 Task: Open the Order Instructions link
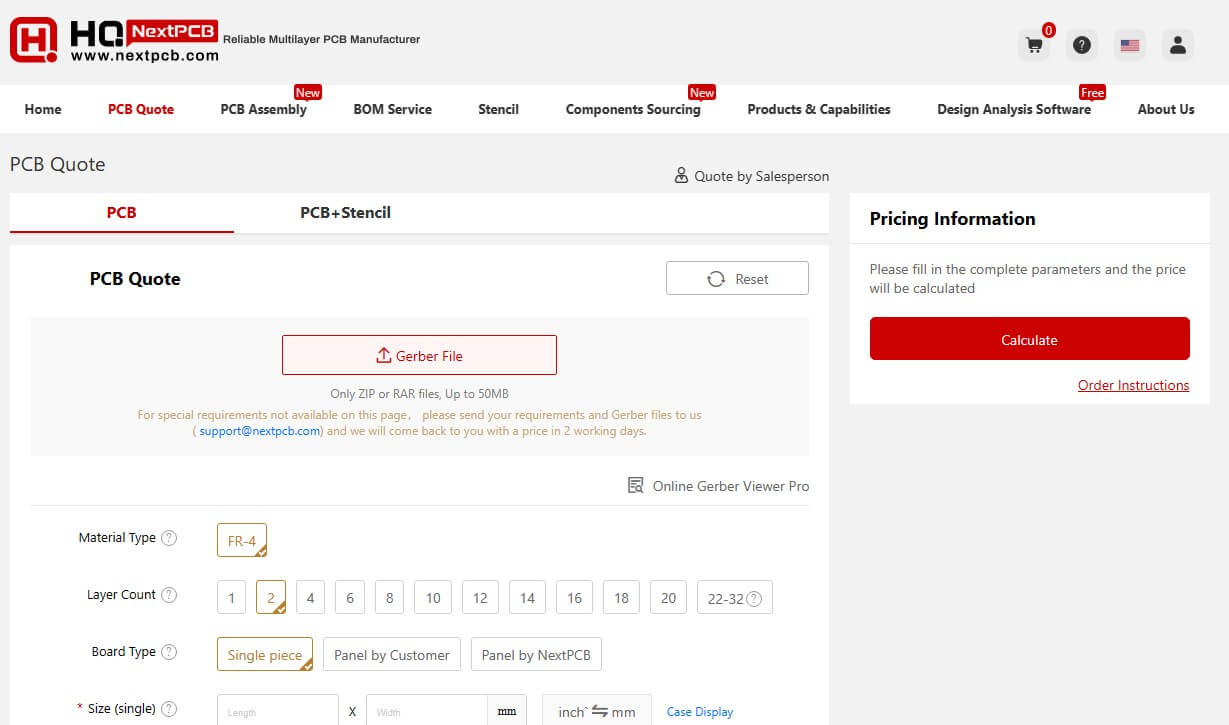(1133, 385)
